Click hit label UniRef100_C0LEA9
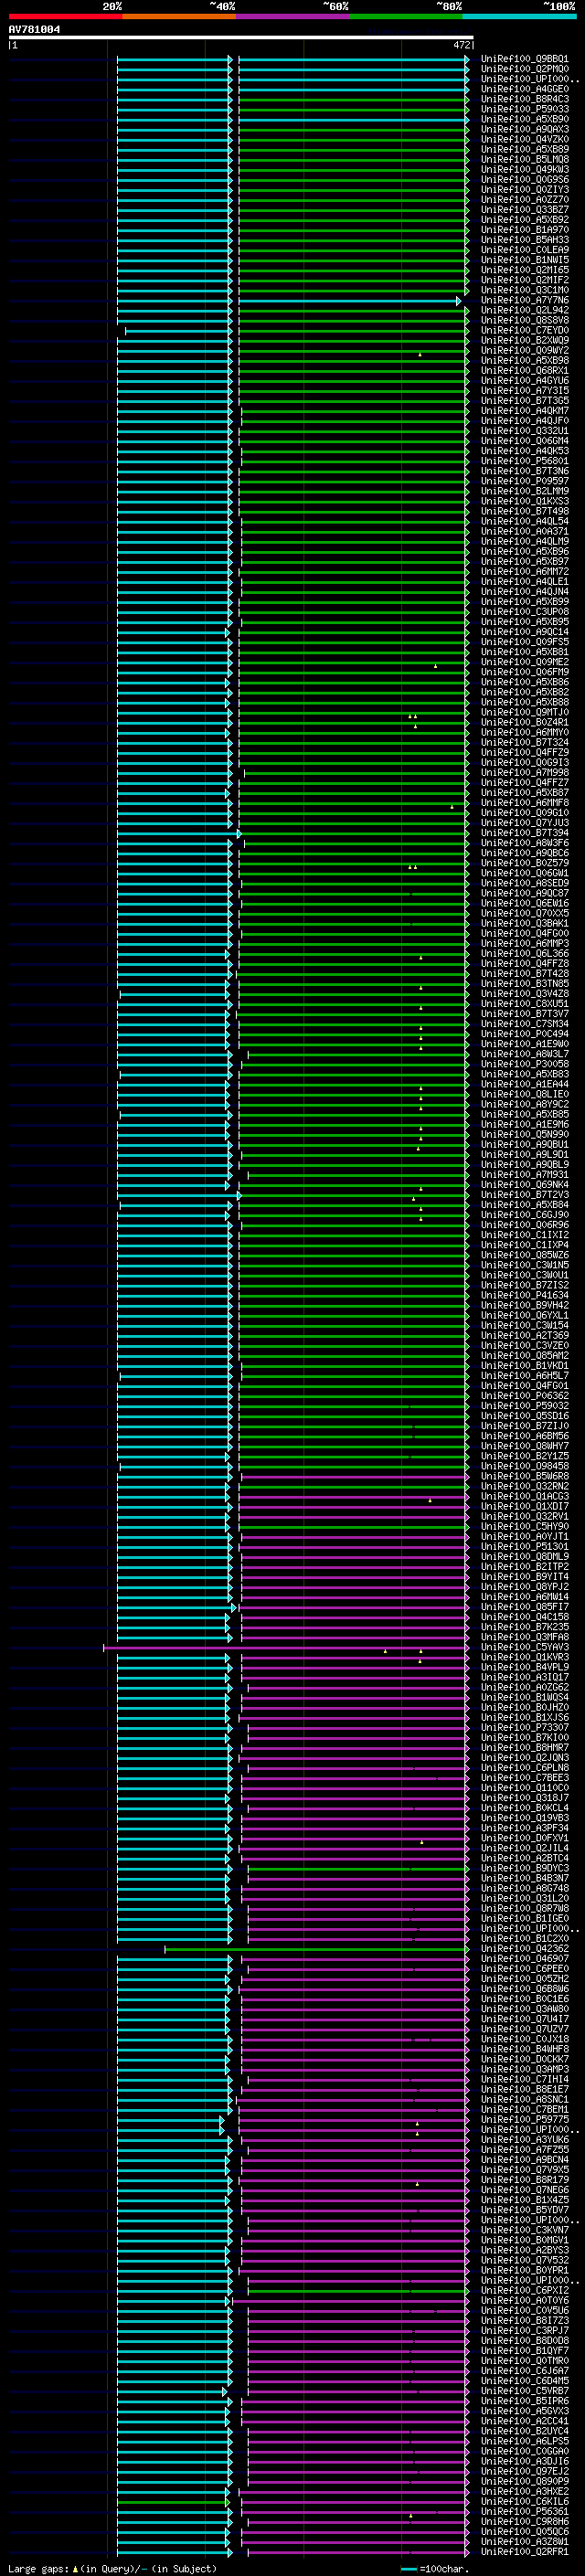The width and height of the screenshot is (585, 2576). pyautogui.click(x=525, y=250)
